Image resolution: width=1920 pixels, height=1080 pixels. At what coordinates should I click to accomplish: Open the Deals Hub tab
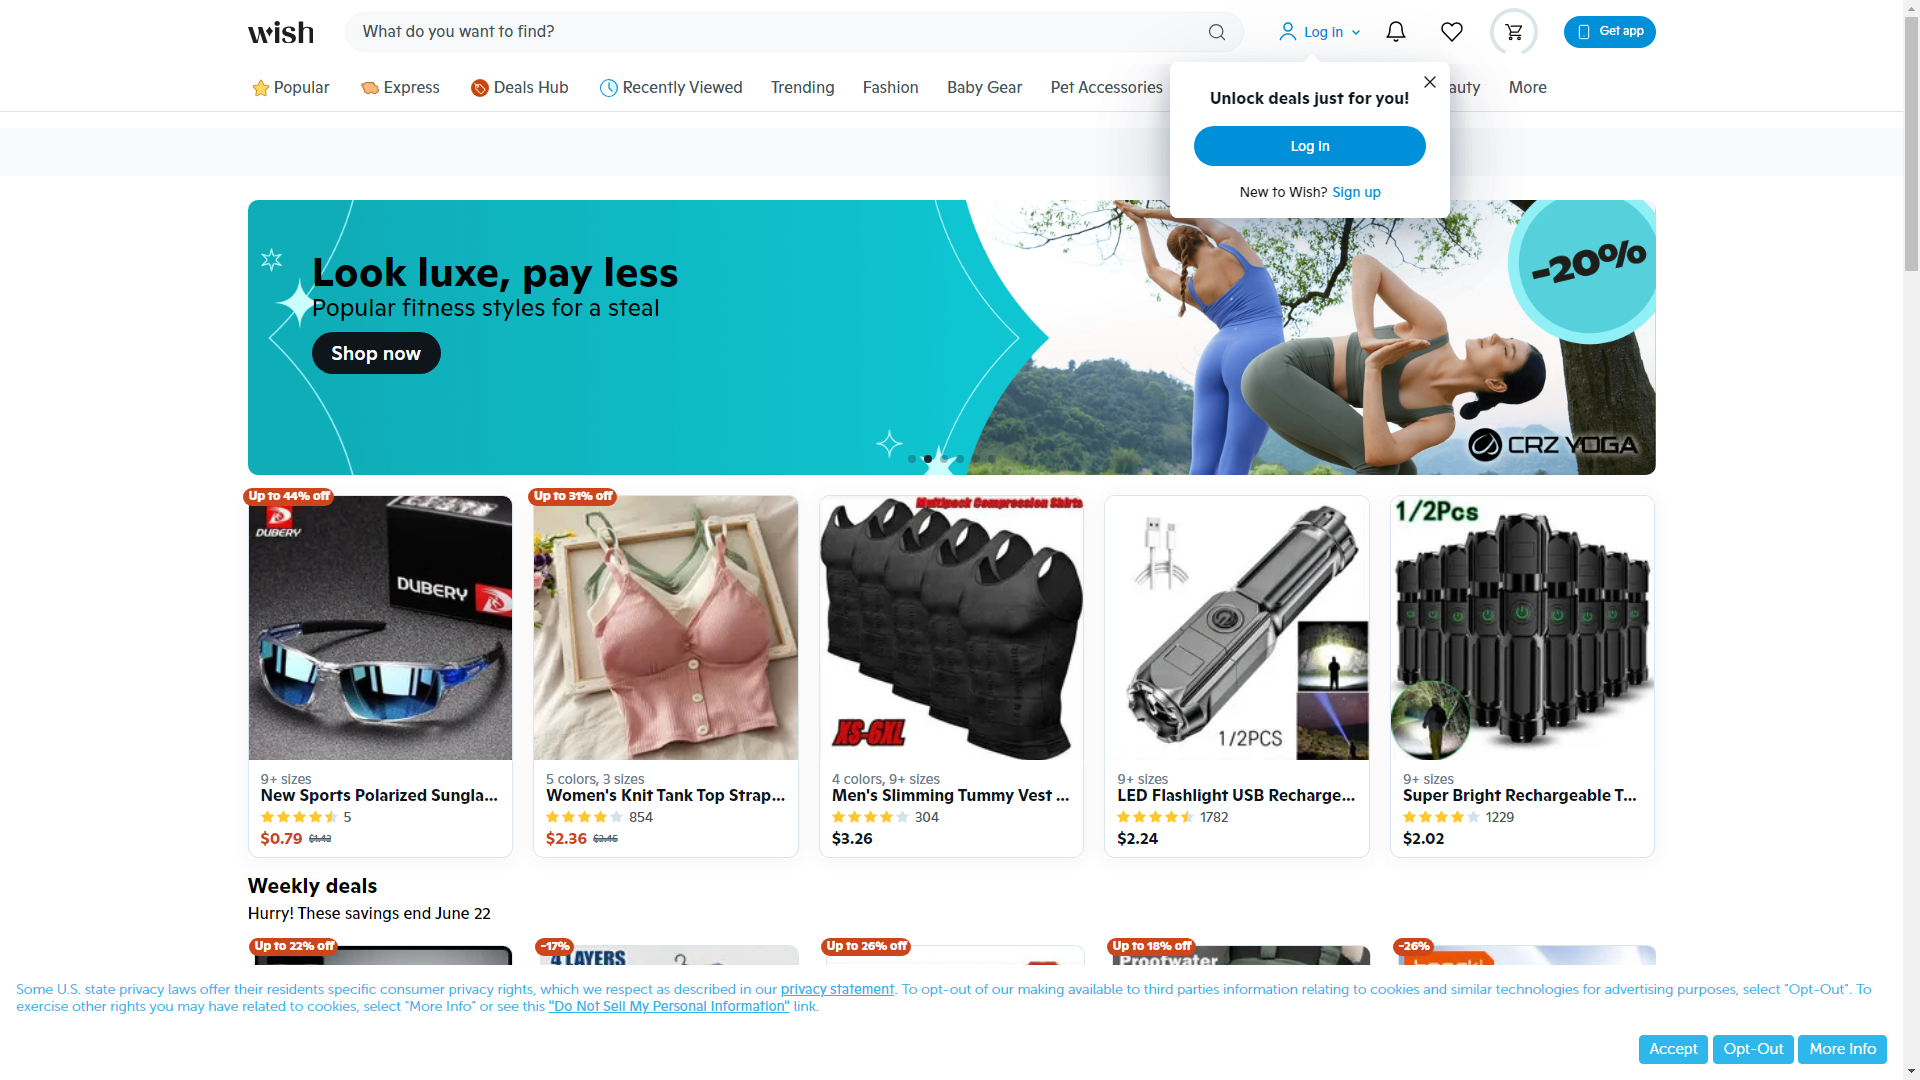pos(519,88)
